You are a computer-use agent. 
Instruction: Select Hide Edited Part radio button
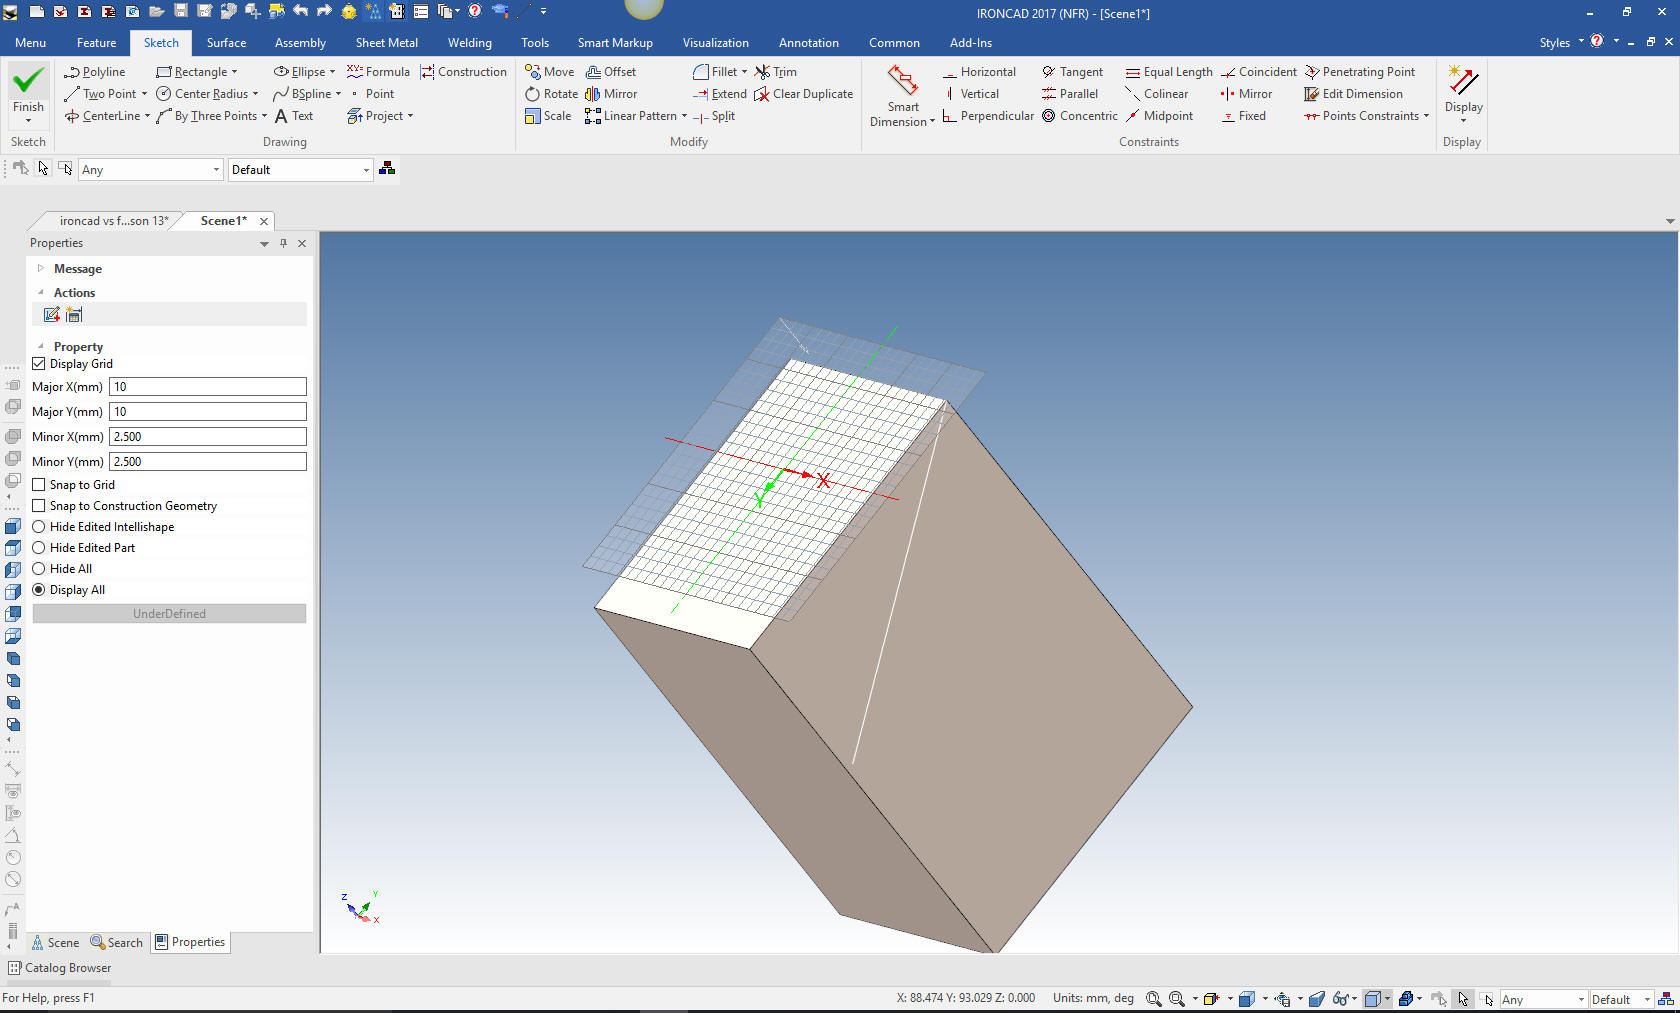[x=39, y=548]
